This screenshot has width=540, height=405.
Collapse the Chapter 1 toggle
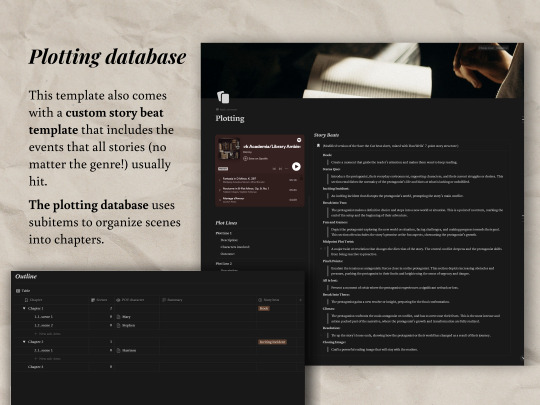[x=24, y=308]
